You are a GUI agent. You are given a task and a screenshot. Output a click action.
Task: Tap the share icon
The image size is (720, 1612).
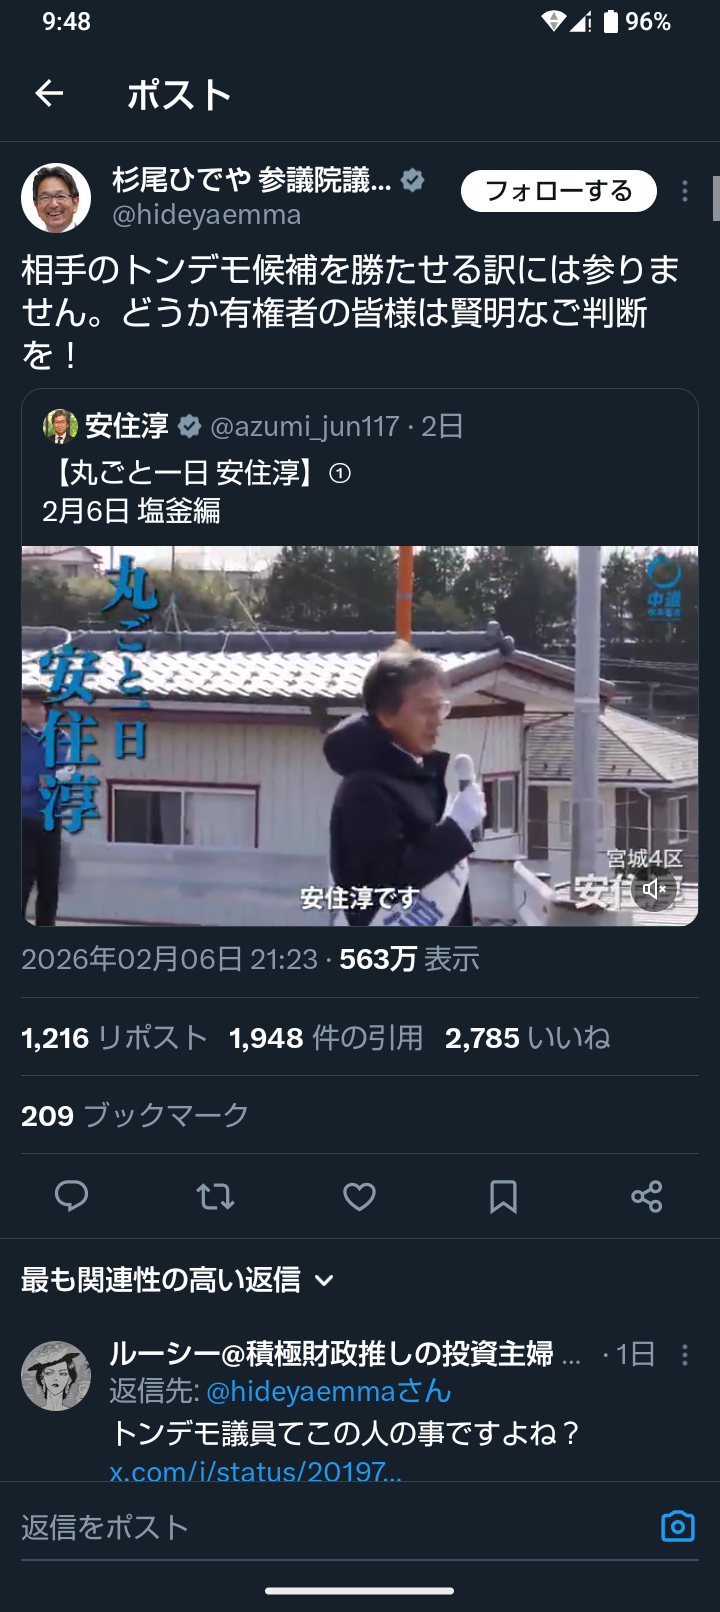coord(647,1196)
